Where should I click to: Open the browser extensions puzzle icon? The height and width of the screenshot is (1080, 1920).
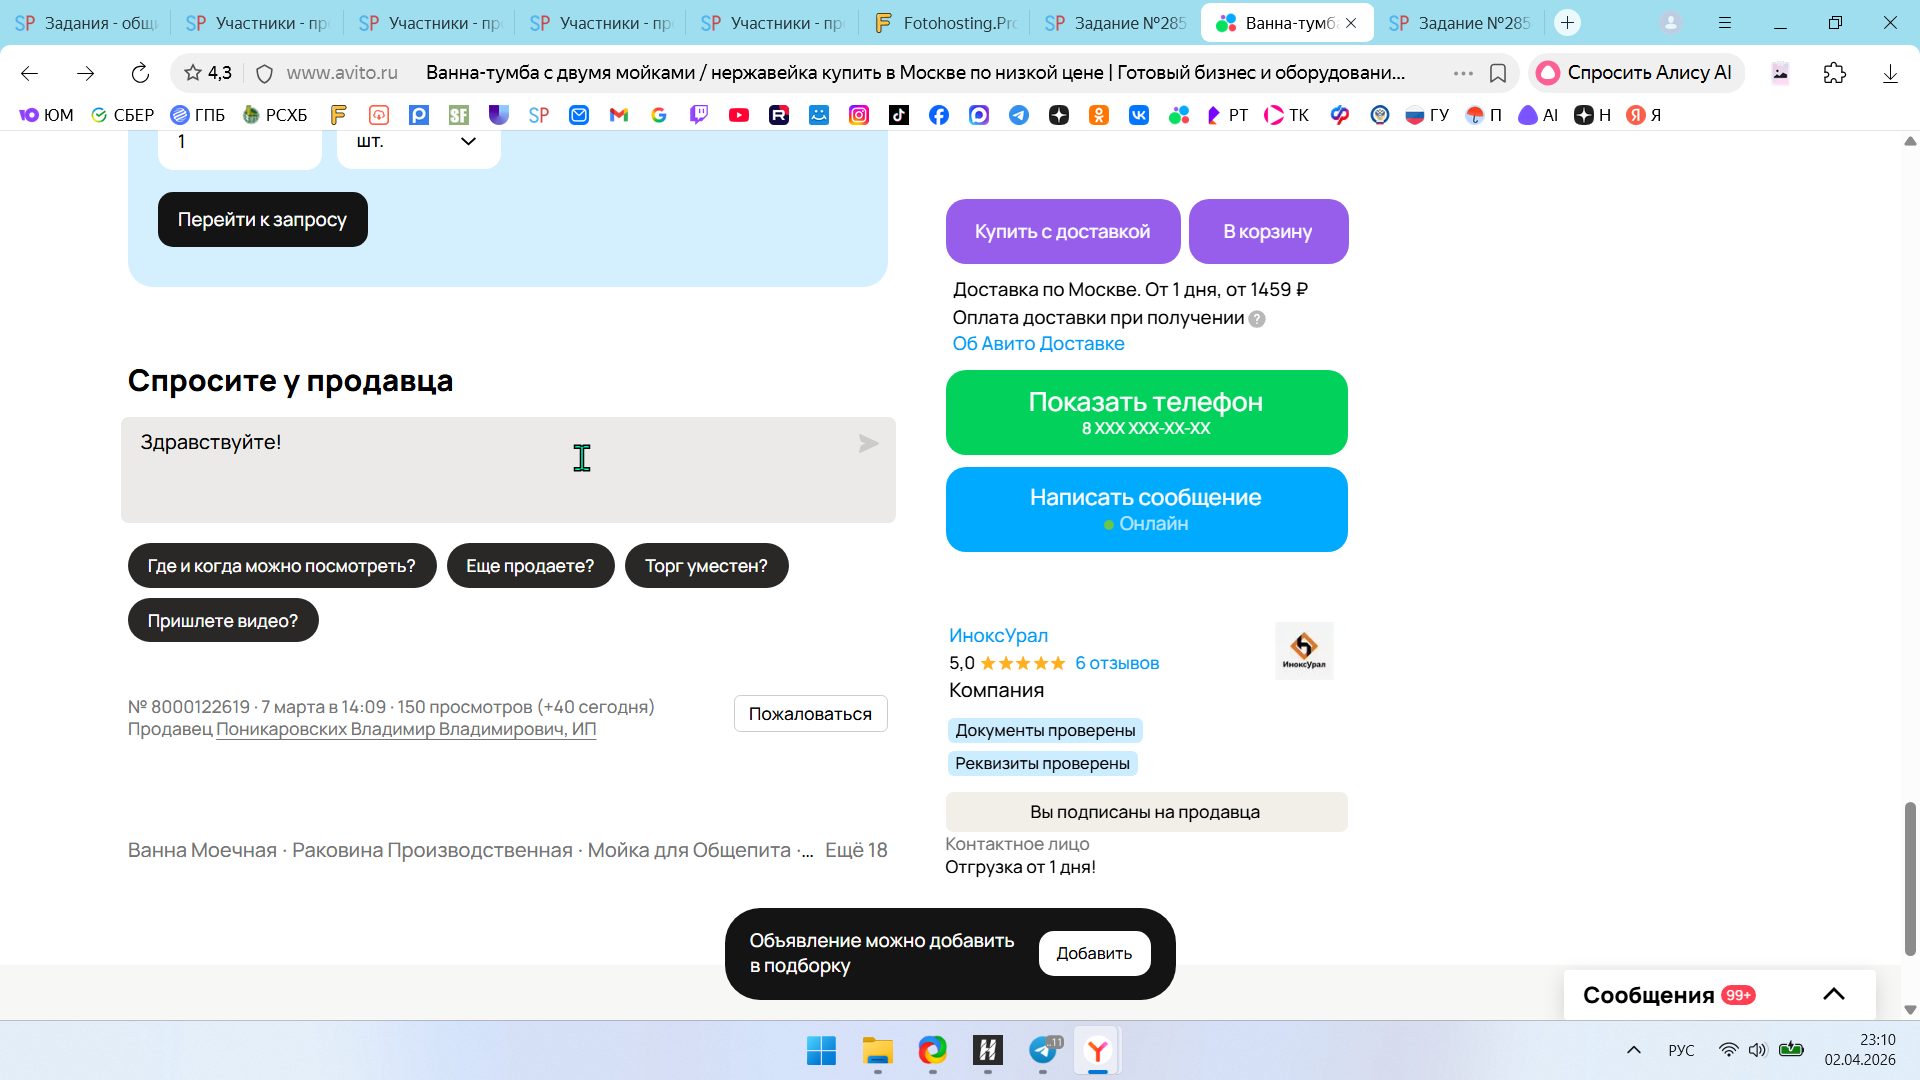coord(1834,73)
